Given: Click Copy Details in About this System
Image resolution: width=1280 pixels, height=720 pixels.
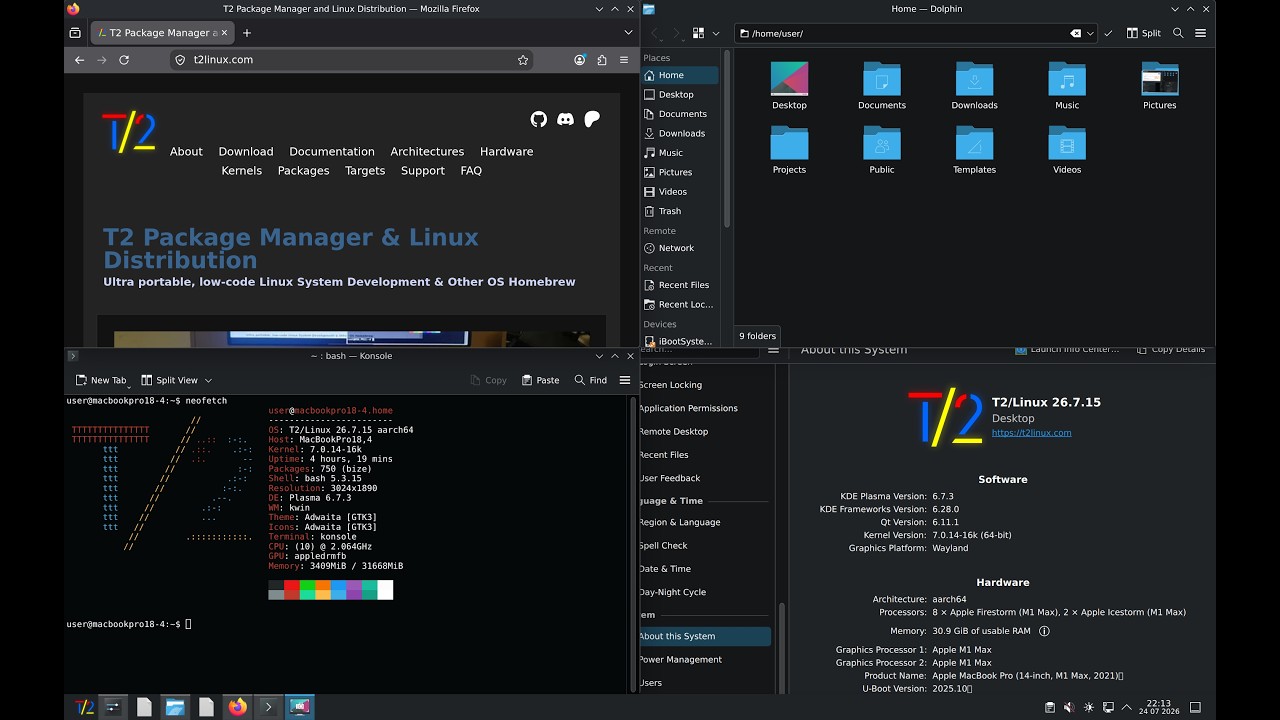Looking at the screenshot, I should (1171, 349).
